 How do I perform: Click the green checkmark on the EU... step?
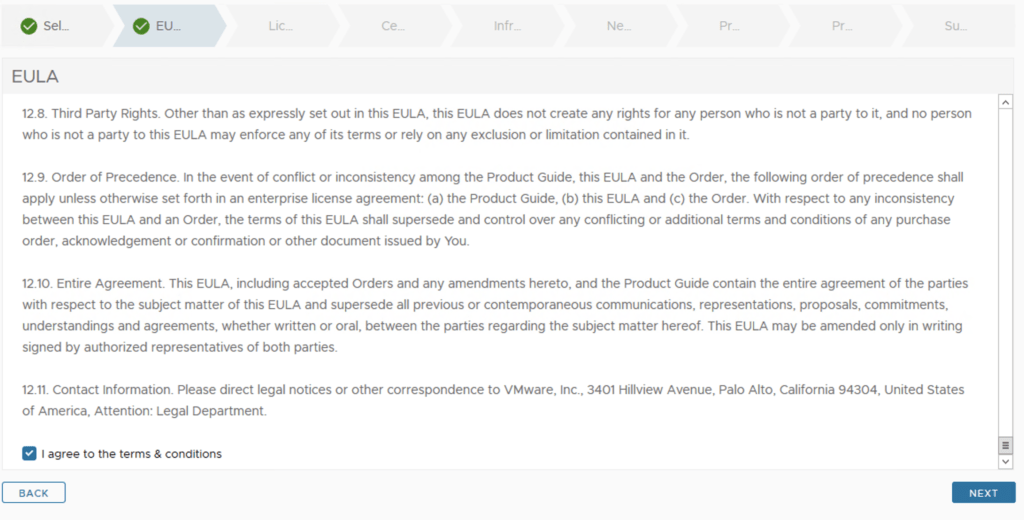pos(141,26)
